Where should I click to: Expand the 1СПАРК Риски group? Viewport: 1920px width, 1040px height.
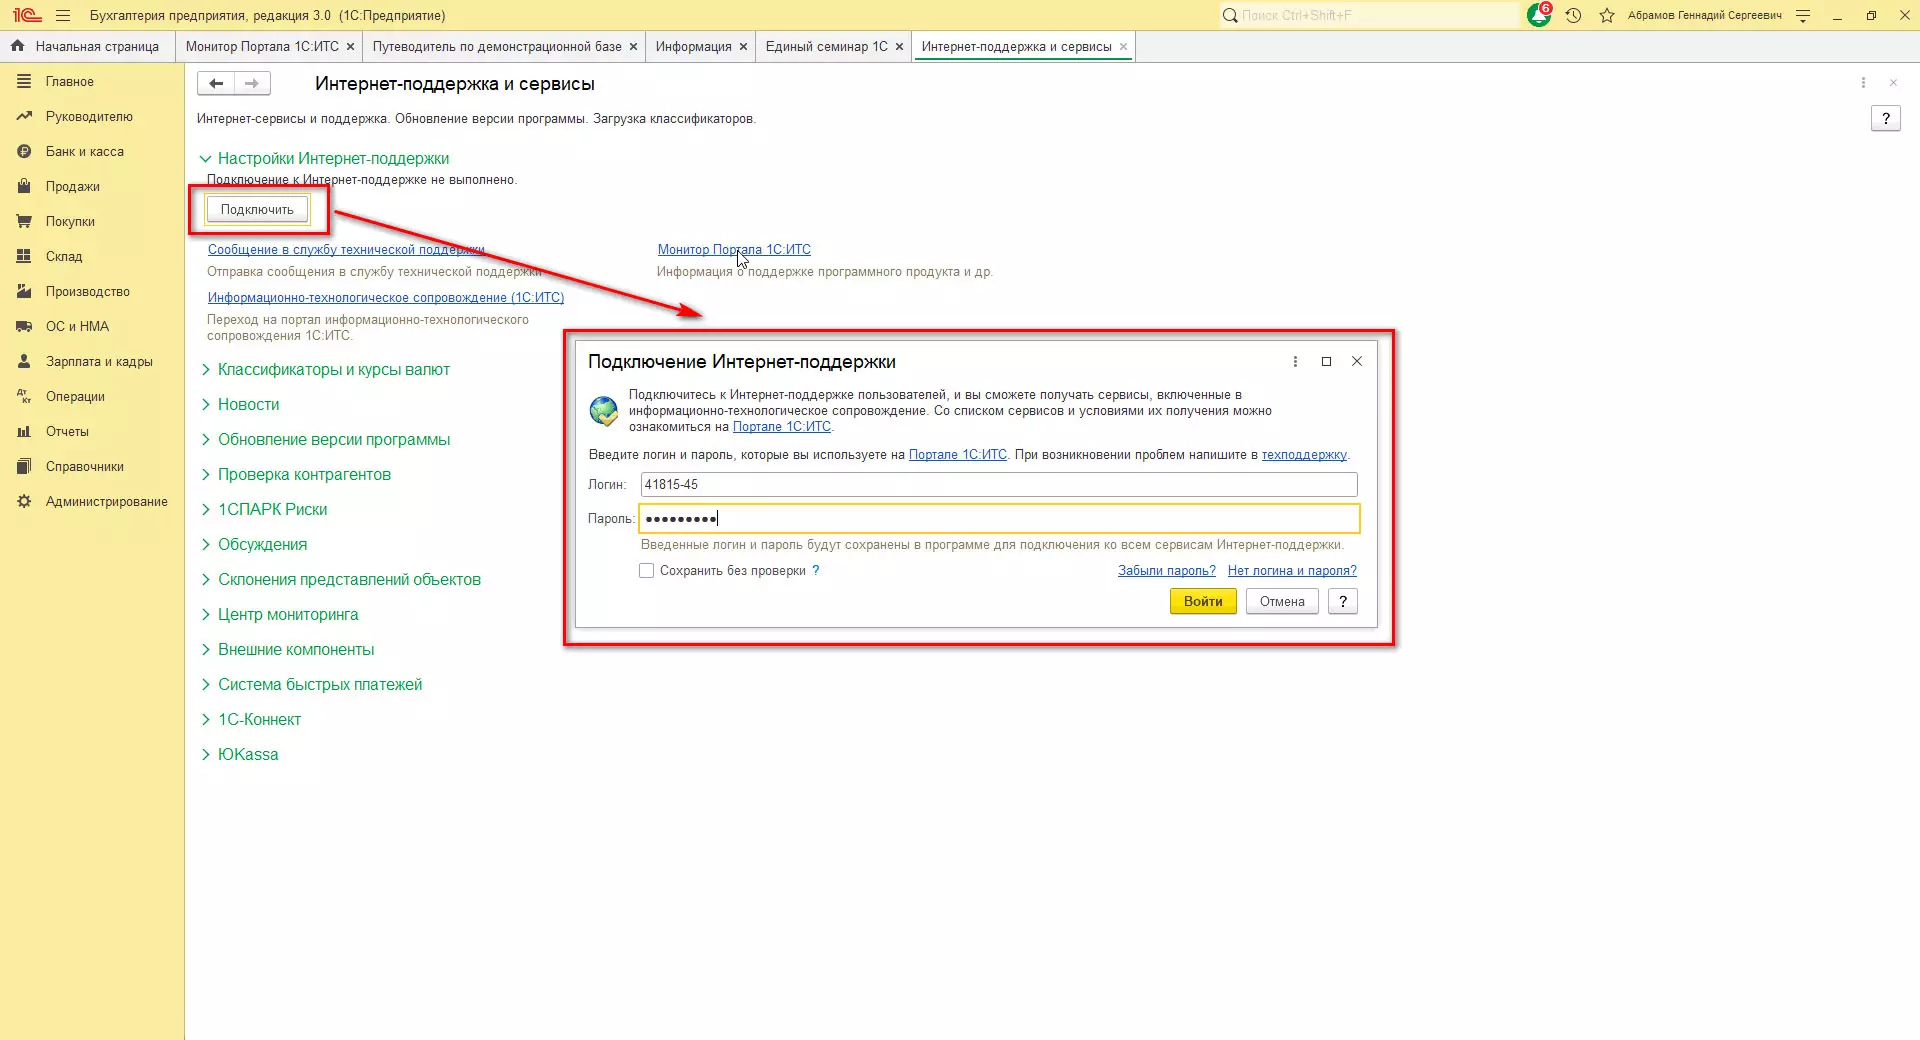pos(264,510)
